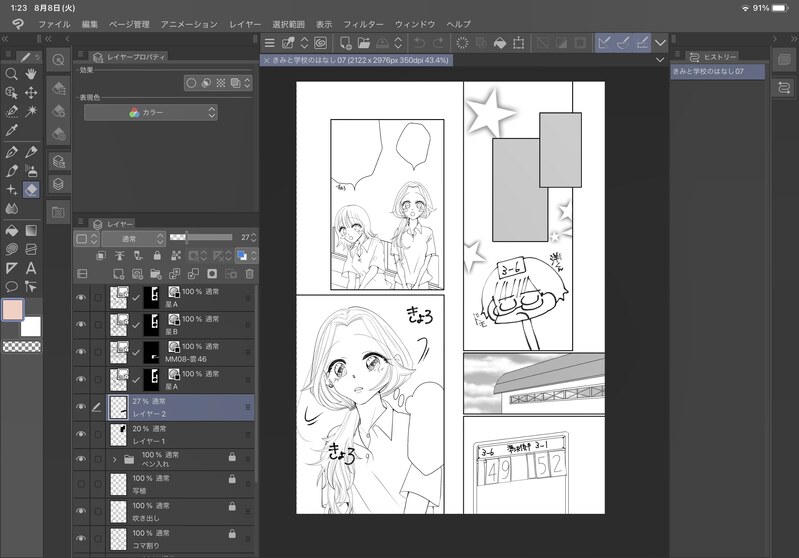Open the ファイル menu
Viewport: 799px width, 558px height.
pyautogui.click(x=55, y=24)
